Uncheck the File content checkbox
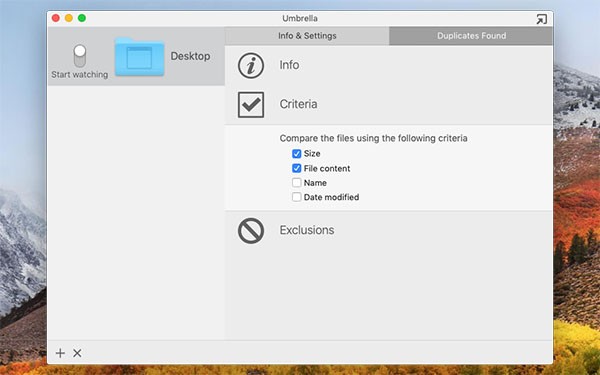The height and width of the screenshot is (375, 600). coord(297,168)
